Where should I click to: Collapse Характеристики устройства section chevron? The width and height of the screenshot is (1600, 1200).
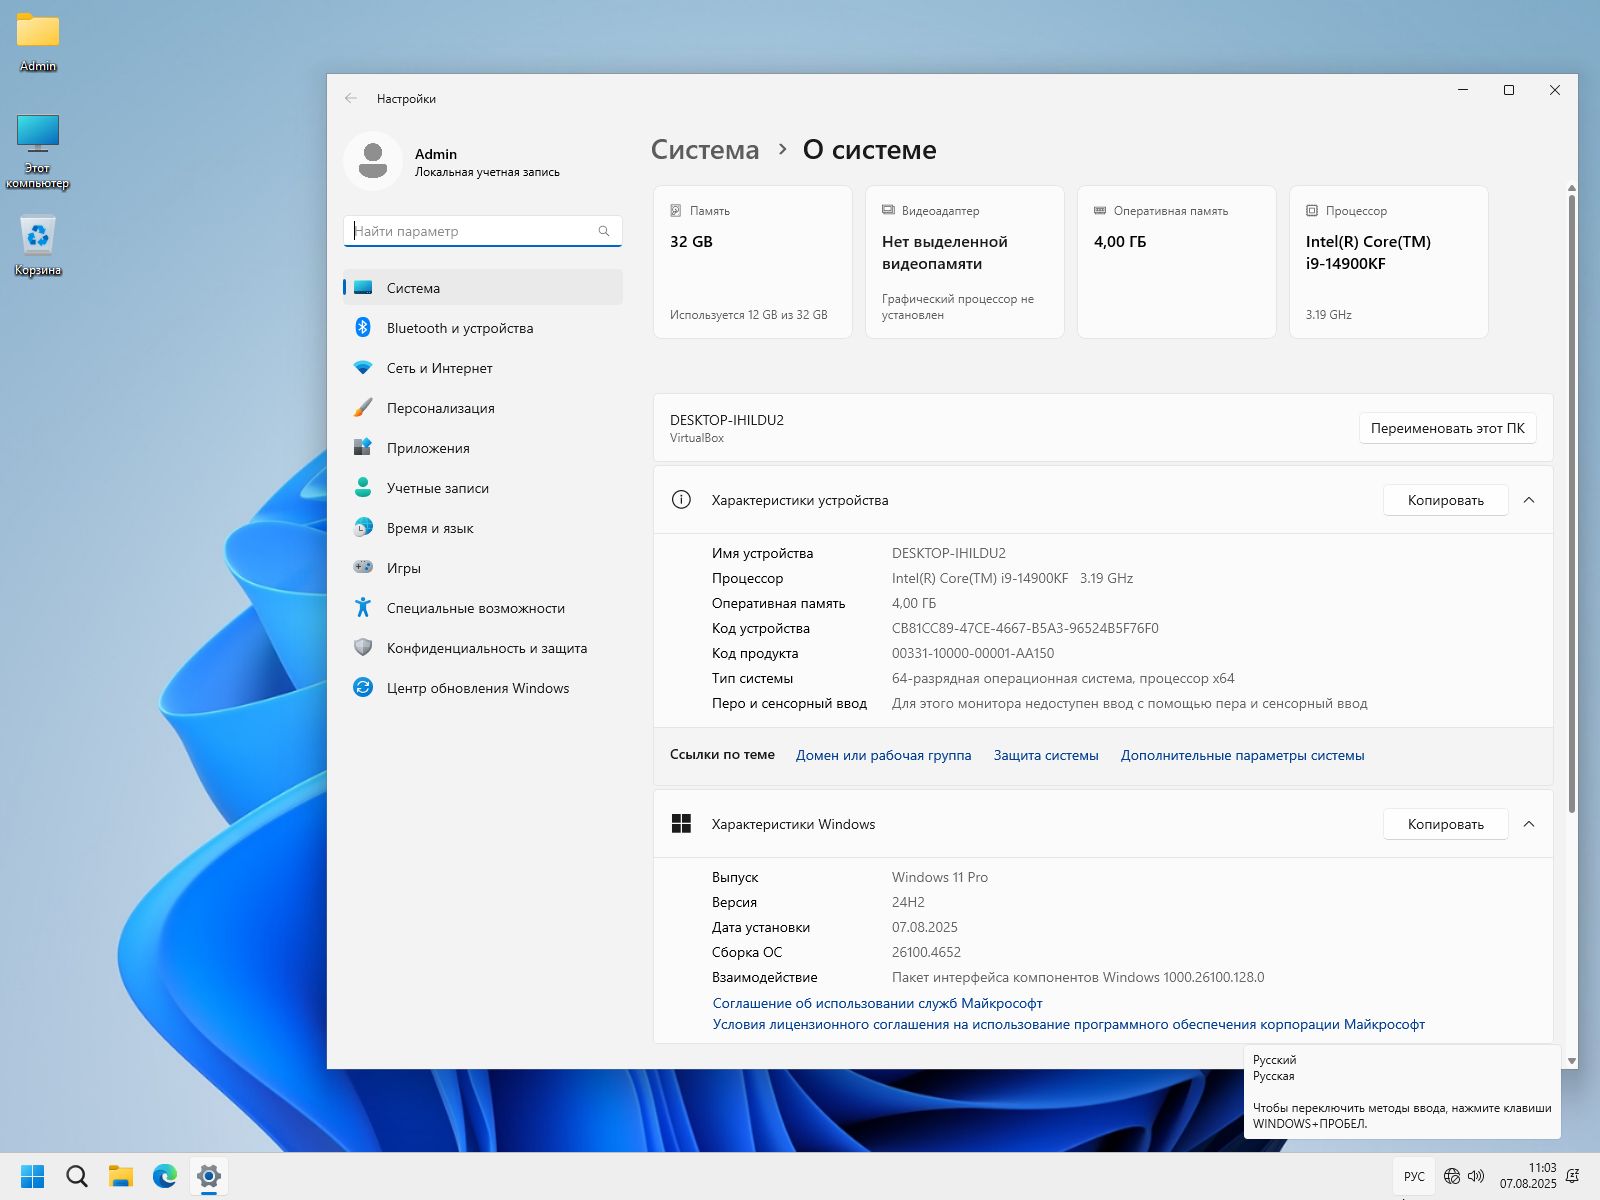1529,500
